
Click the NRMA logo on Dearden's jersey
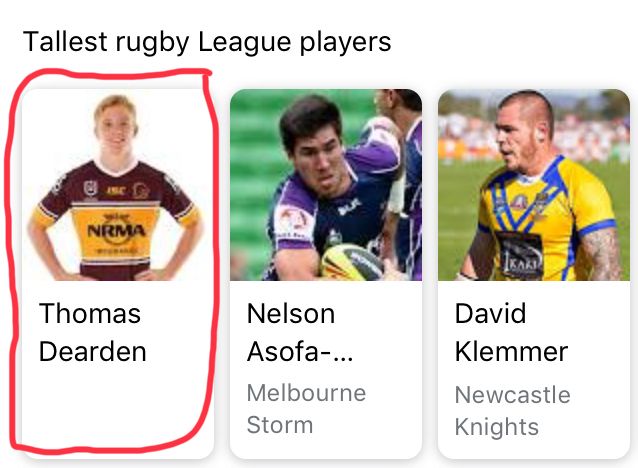tap(116, 231)
